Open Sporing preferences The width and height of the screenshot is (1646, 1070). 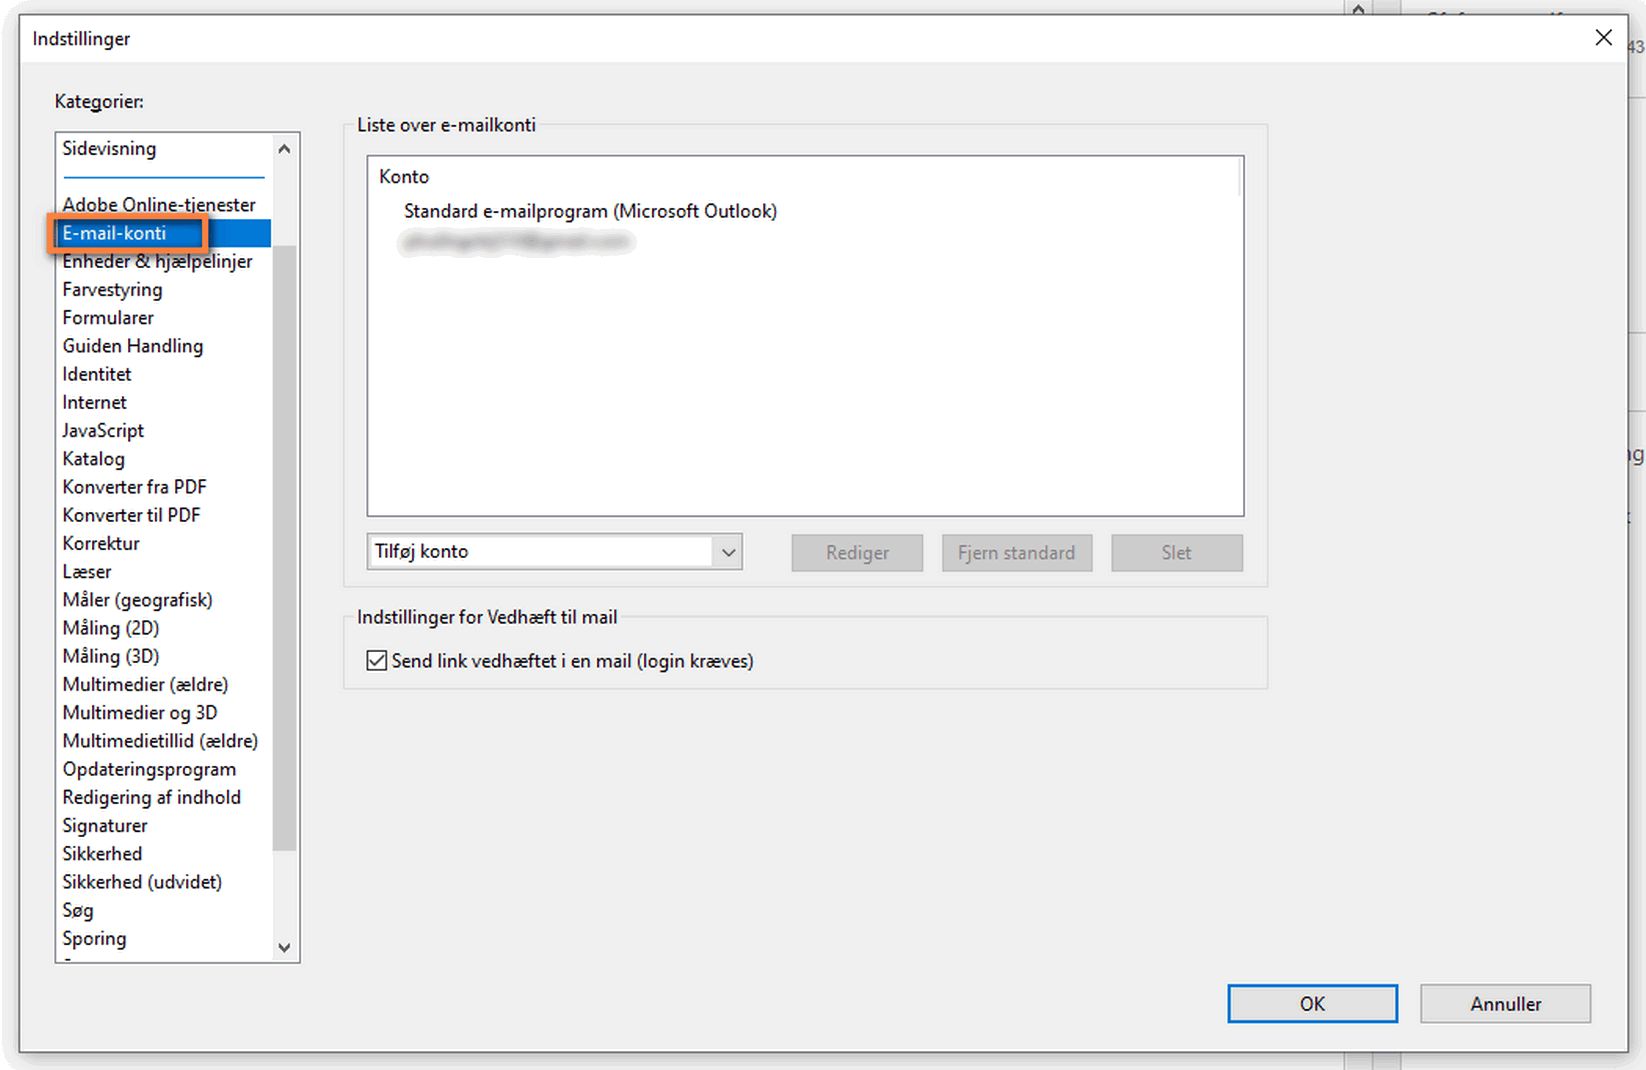pos(94,938)
